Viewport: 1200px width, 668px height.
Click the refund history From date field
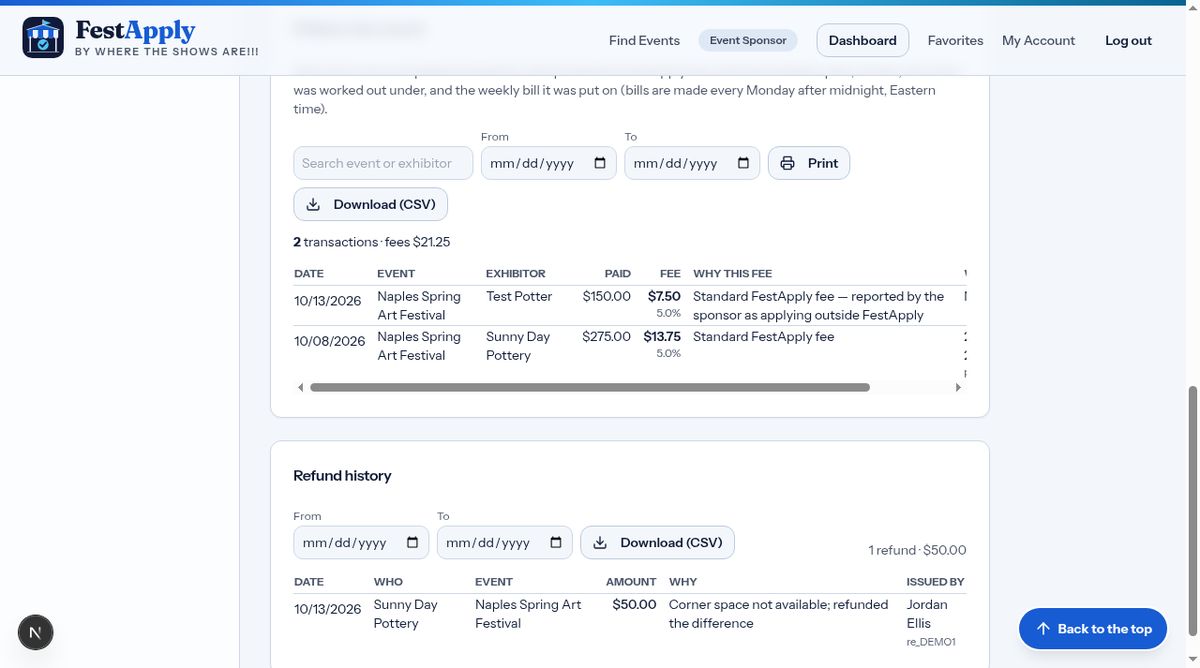pyautogui.click(x=361, y=543)
